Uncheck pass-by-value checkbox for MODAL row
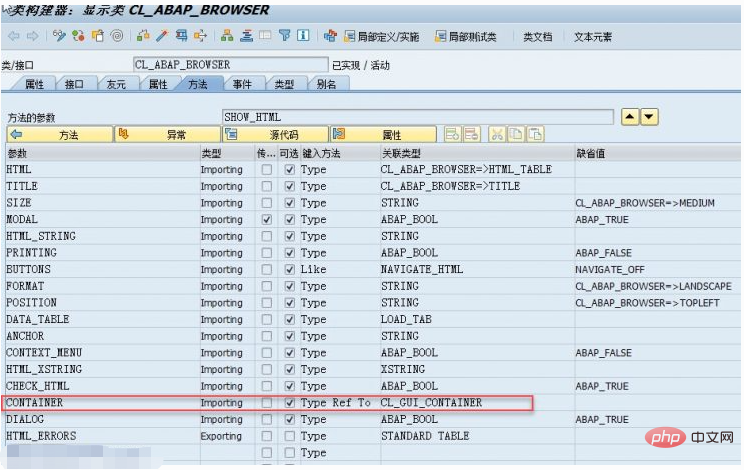 267,220
